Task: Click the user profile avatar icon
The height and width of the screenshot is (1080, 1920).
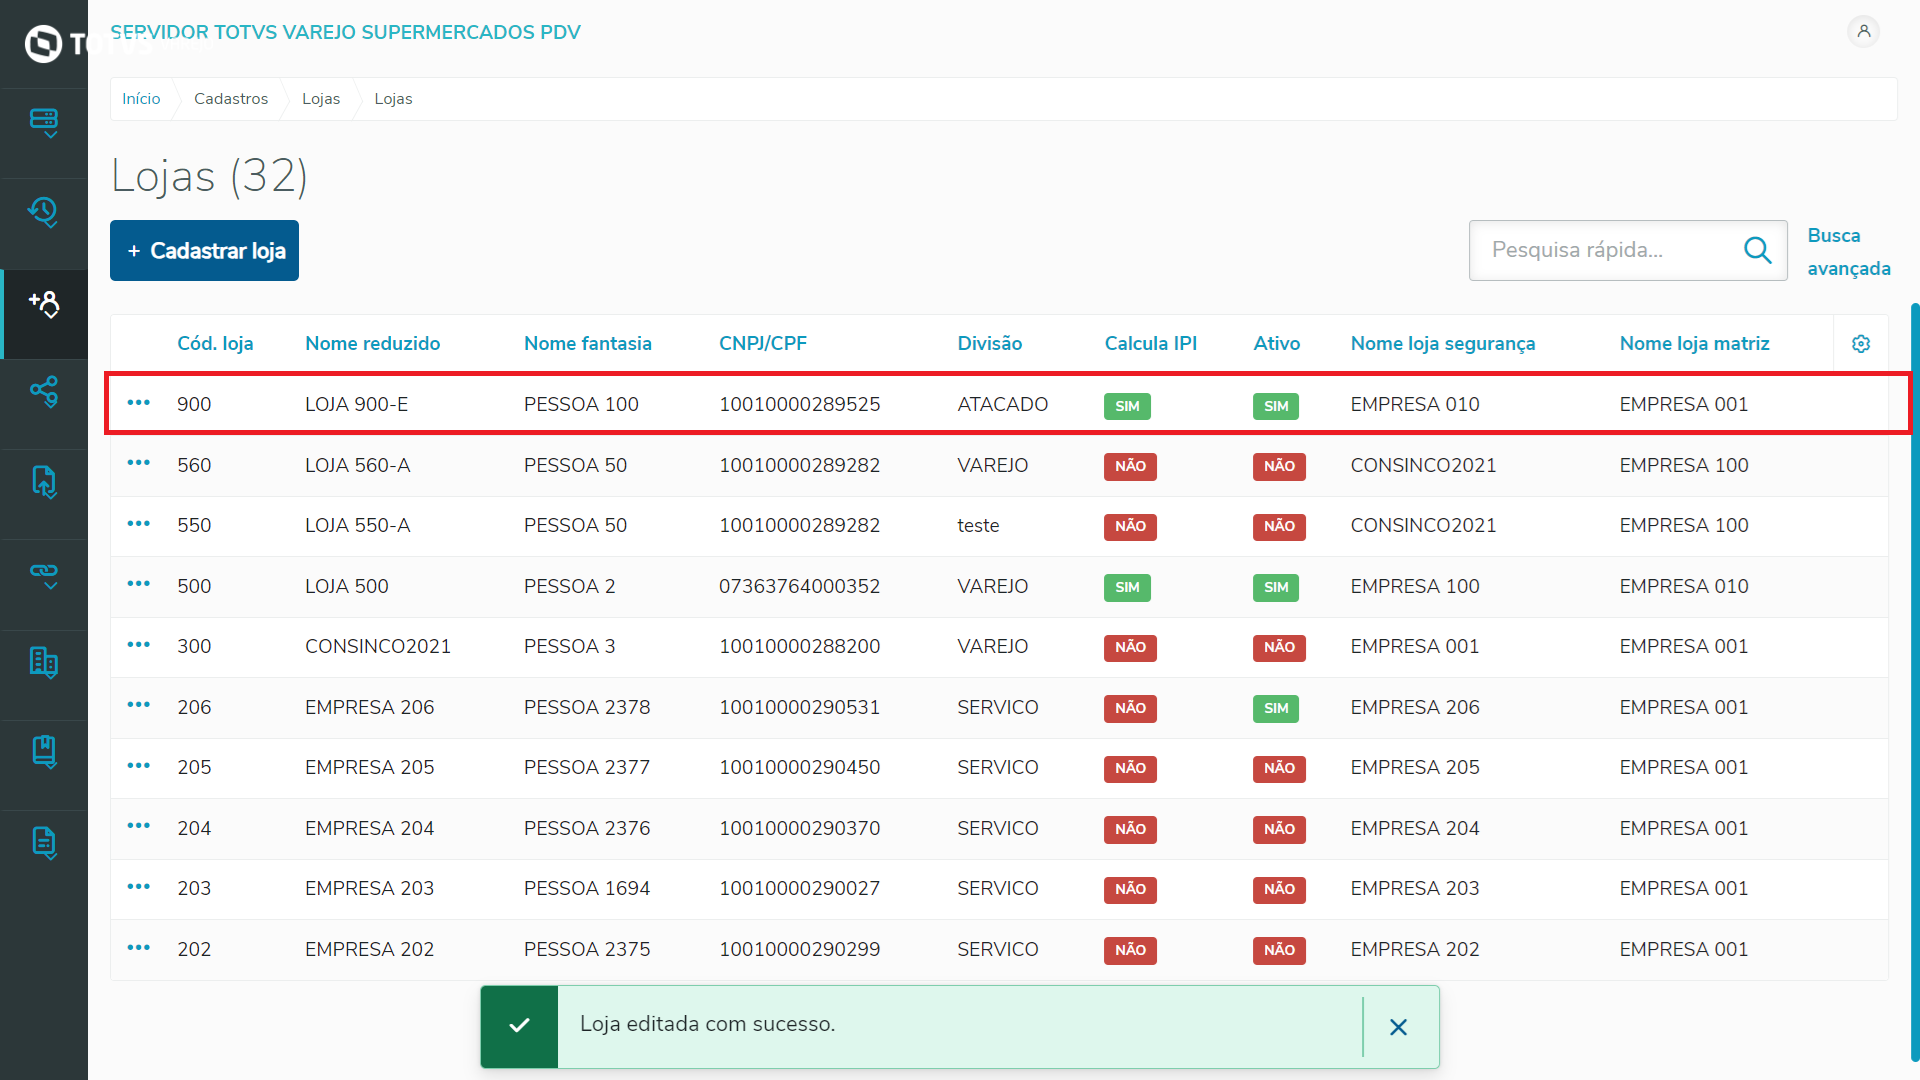Action: [1863, 32]
